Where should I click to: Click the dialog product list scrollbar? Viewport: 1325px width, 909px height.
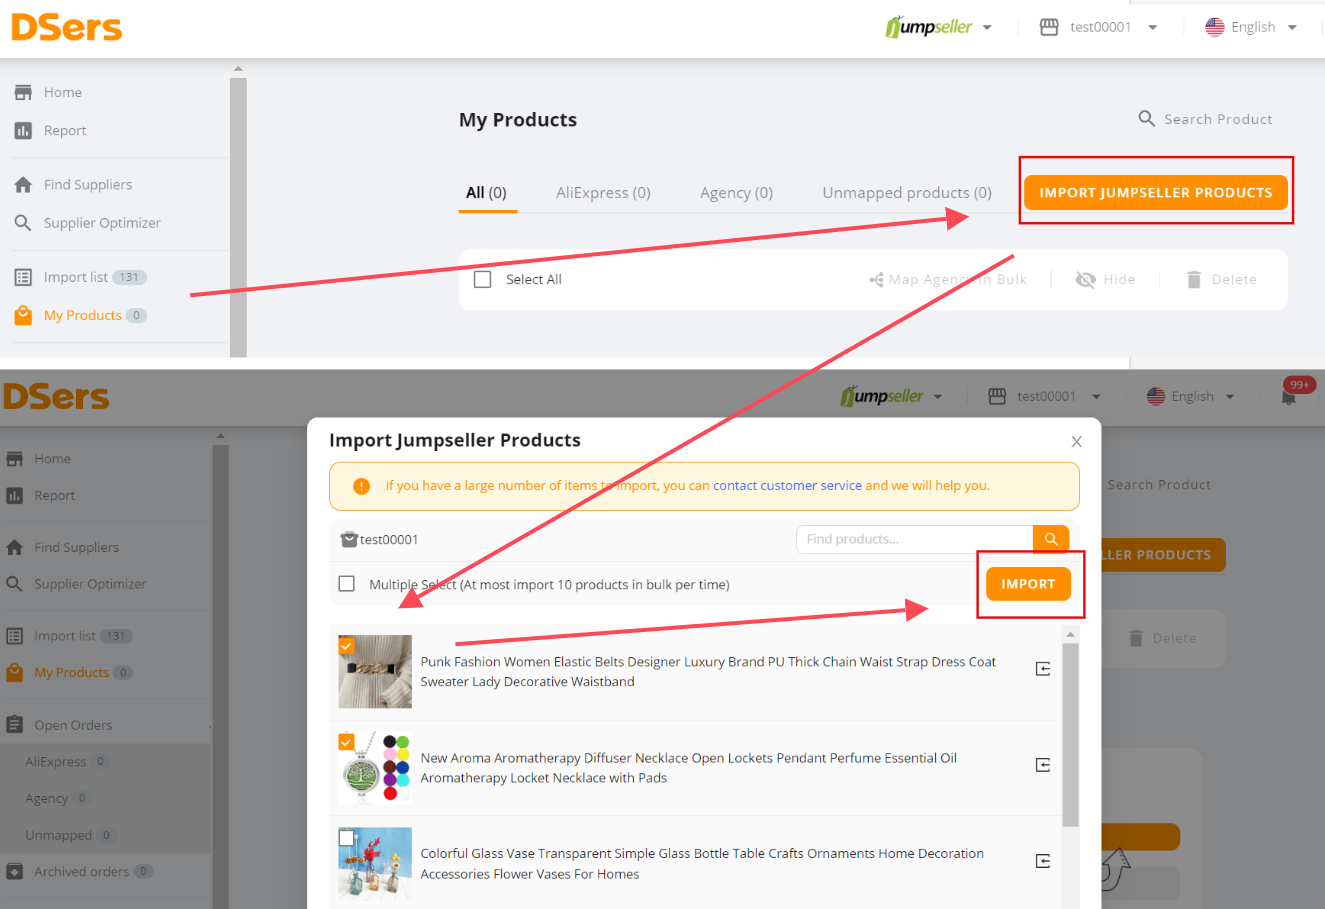[x=1070, y=735]
